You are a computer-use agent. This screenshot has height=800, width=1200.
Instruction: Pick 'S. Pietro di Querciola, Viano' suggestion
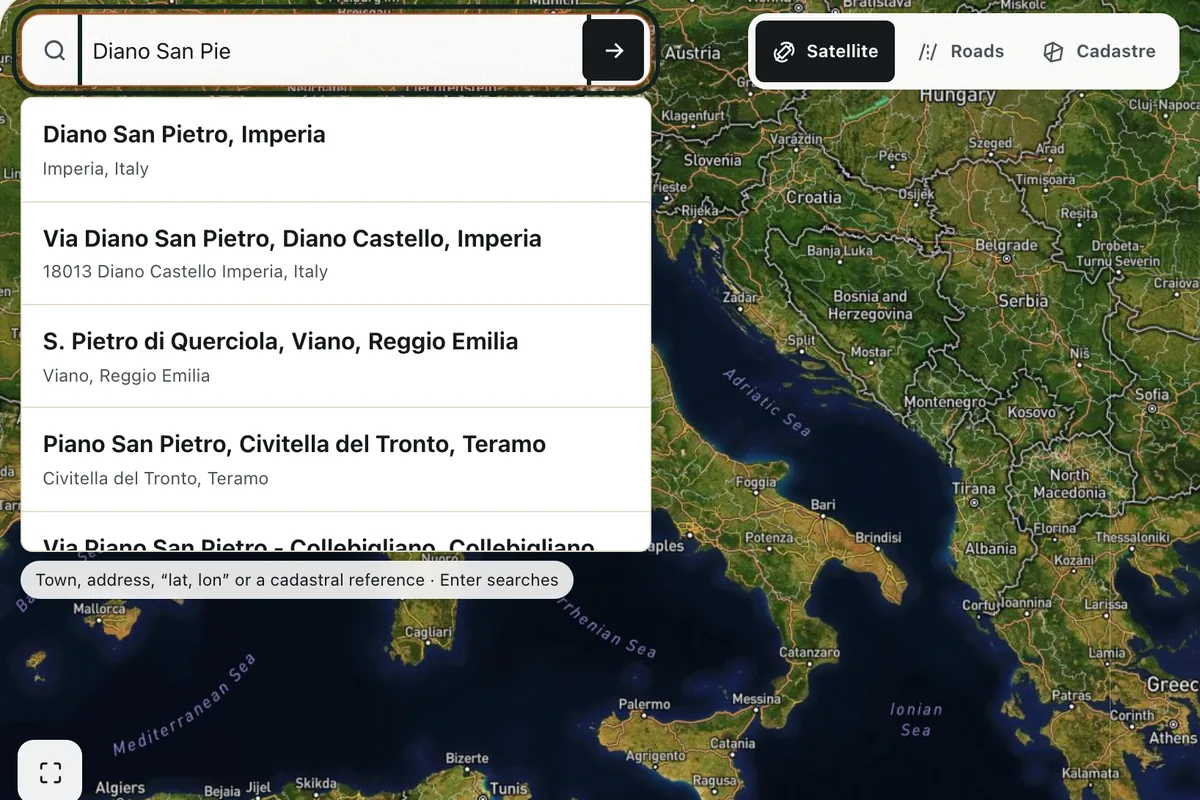click(x=336, y=357)
